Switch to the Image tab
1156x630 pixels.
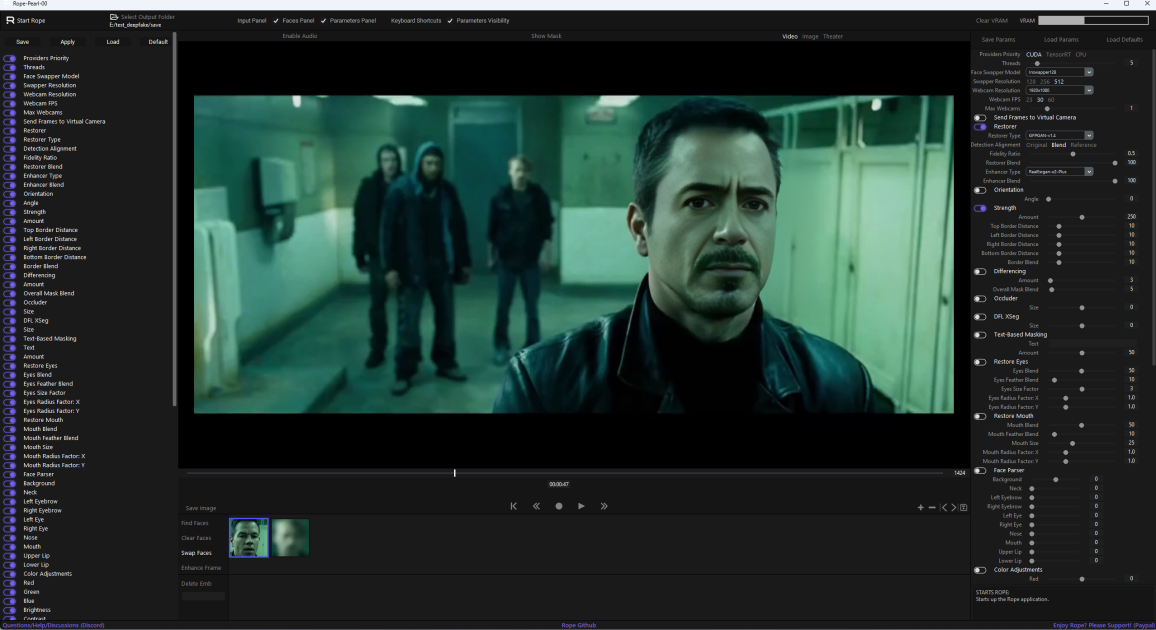pyautogui.click(x=810, y=36)
